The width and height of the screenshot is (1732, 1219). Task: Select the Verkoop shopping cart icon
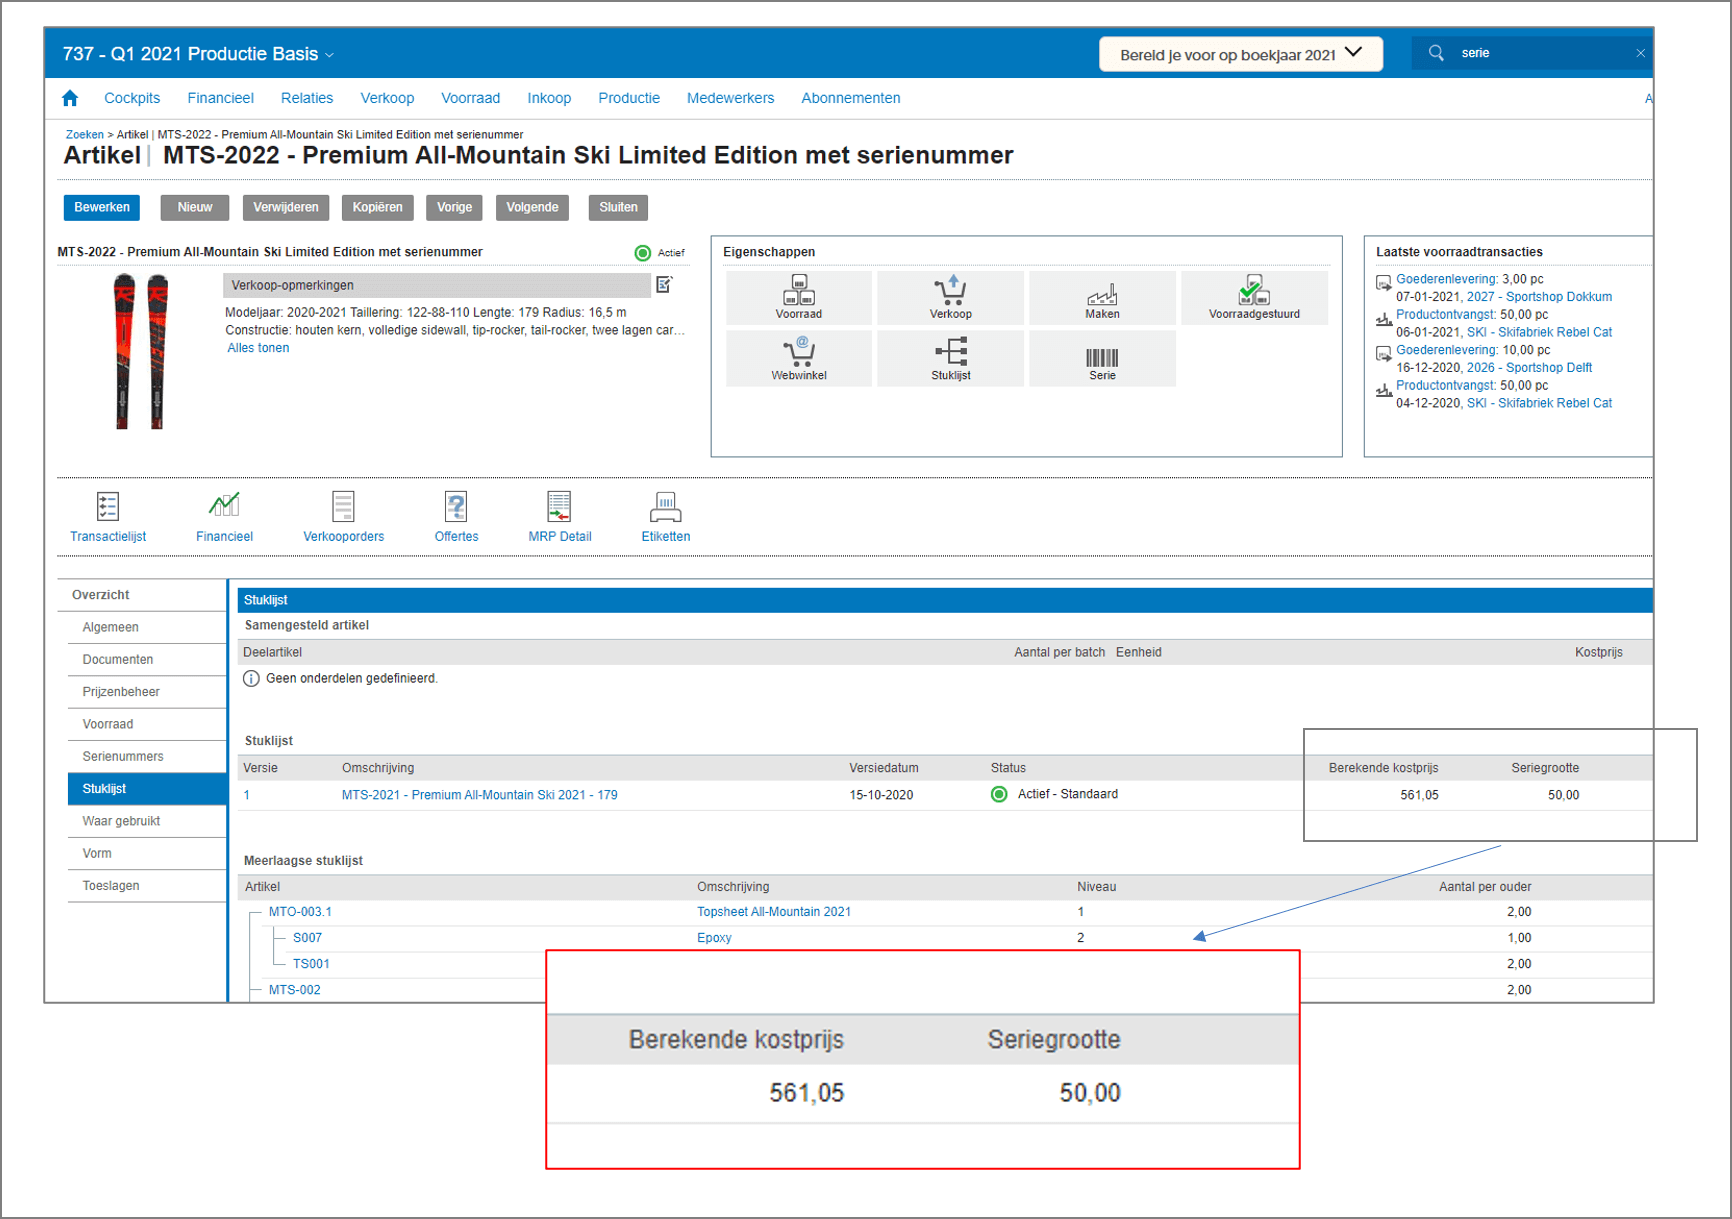click(950, 297)
